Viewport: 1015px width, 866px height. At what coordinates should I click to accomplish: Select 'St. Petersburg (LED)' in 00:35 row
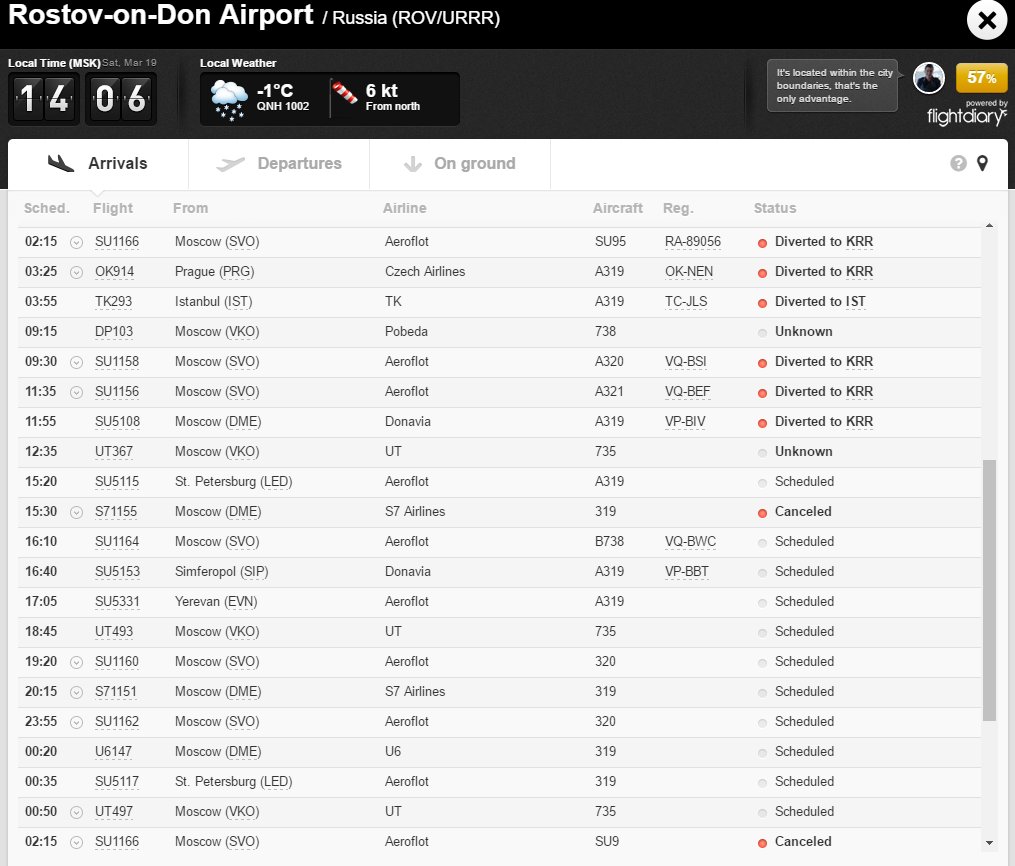click(x=233, y=782)
